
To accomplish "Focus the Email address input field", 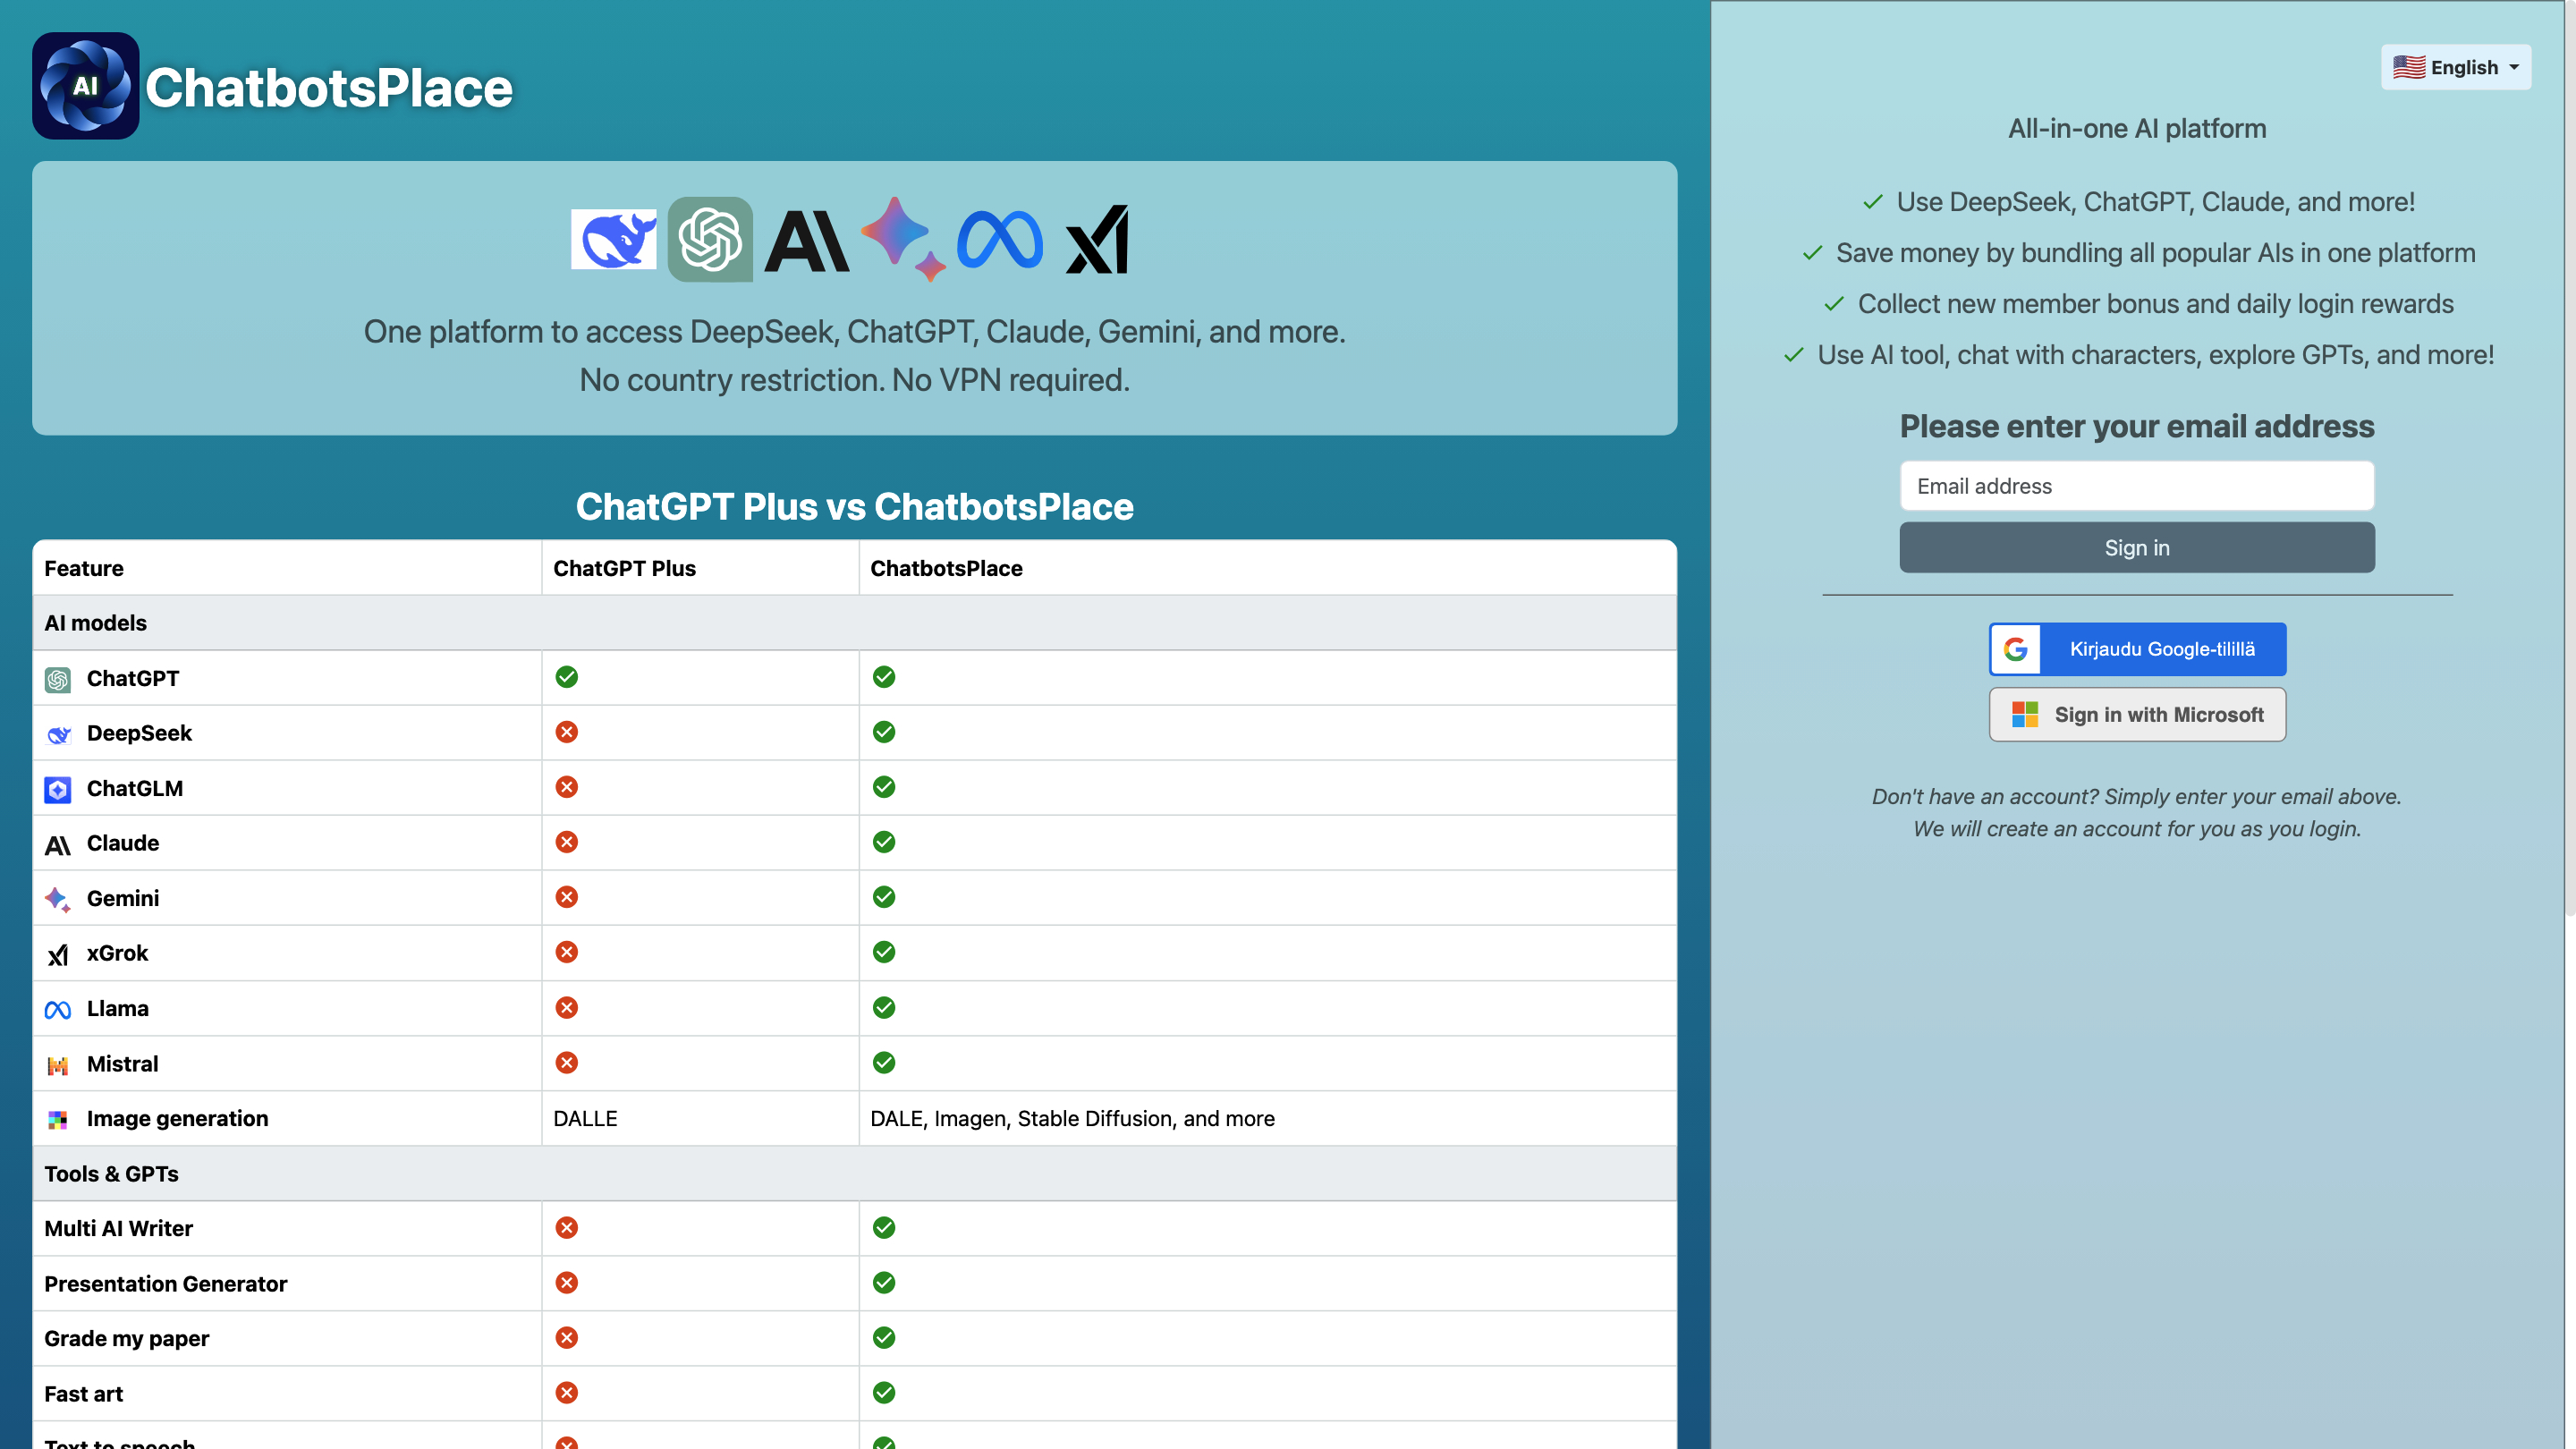I will [2136, 486].
